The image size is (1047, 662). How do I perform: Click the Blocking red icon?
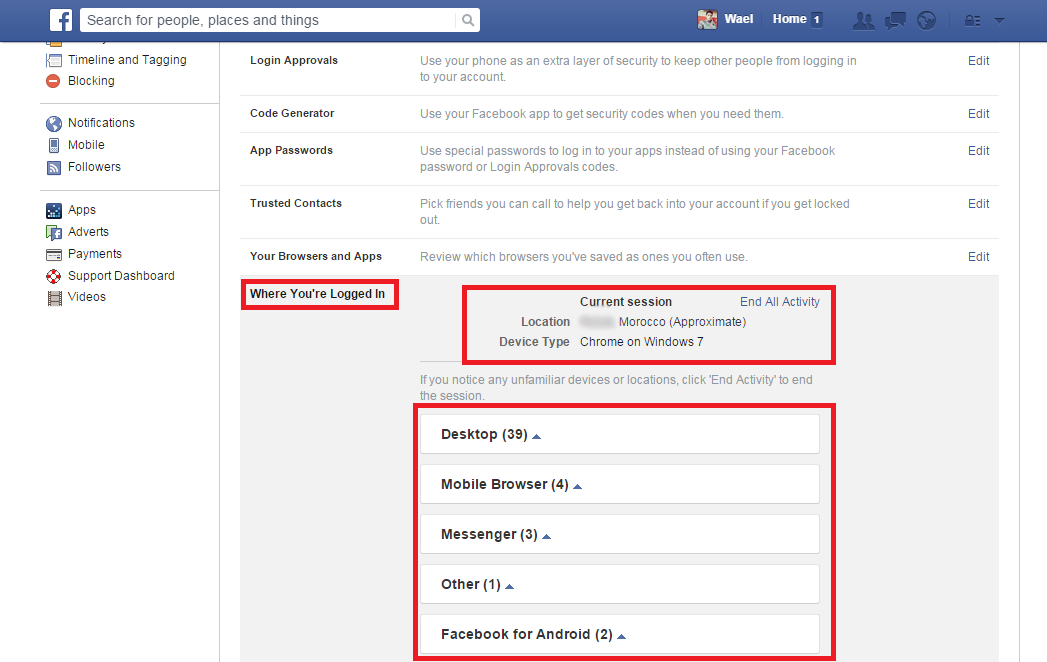click(x=53, y=81)
